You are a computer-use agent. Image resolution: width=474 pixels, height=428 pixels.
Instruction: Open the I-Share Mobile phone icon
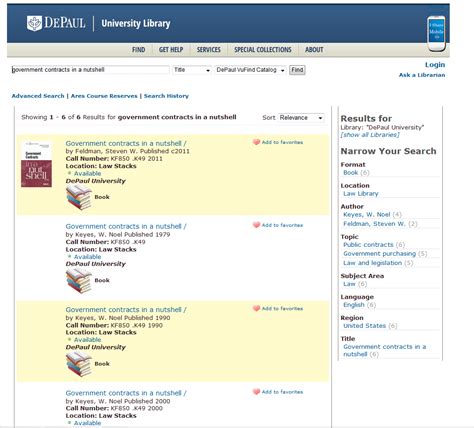click(436, 34)
